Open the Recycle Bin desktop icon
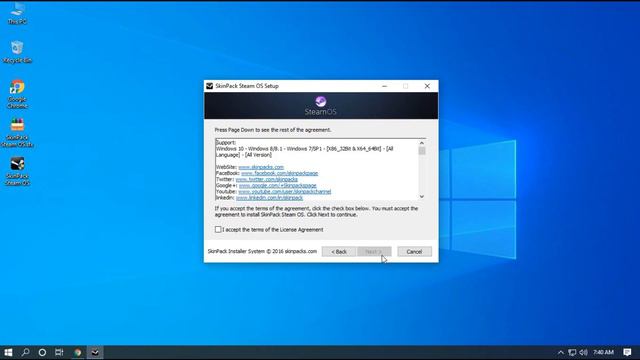The height and width of the screenshot is (360, 640). coord(17,52)
